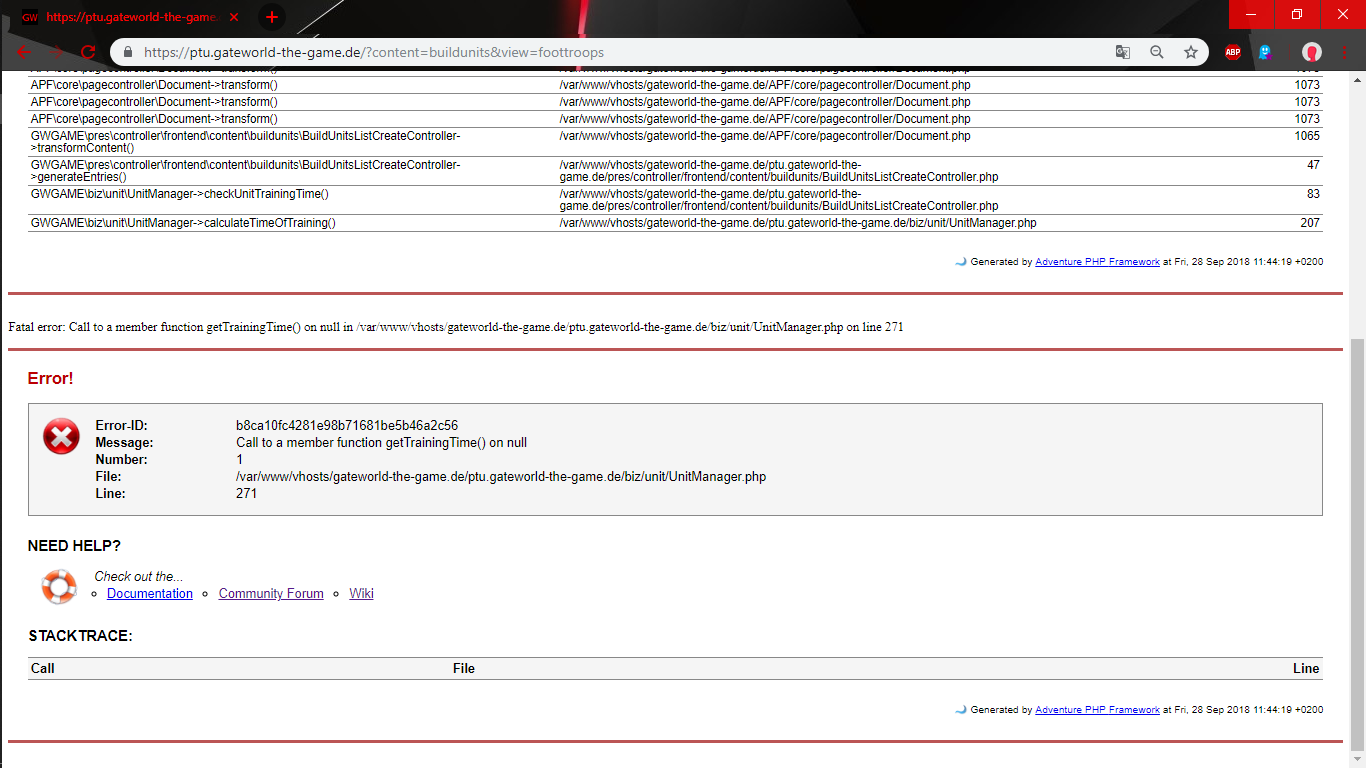The image size is (1366, 768).
Task: Open the Chrome profile avatar
Action: [1311, 52]
